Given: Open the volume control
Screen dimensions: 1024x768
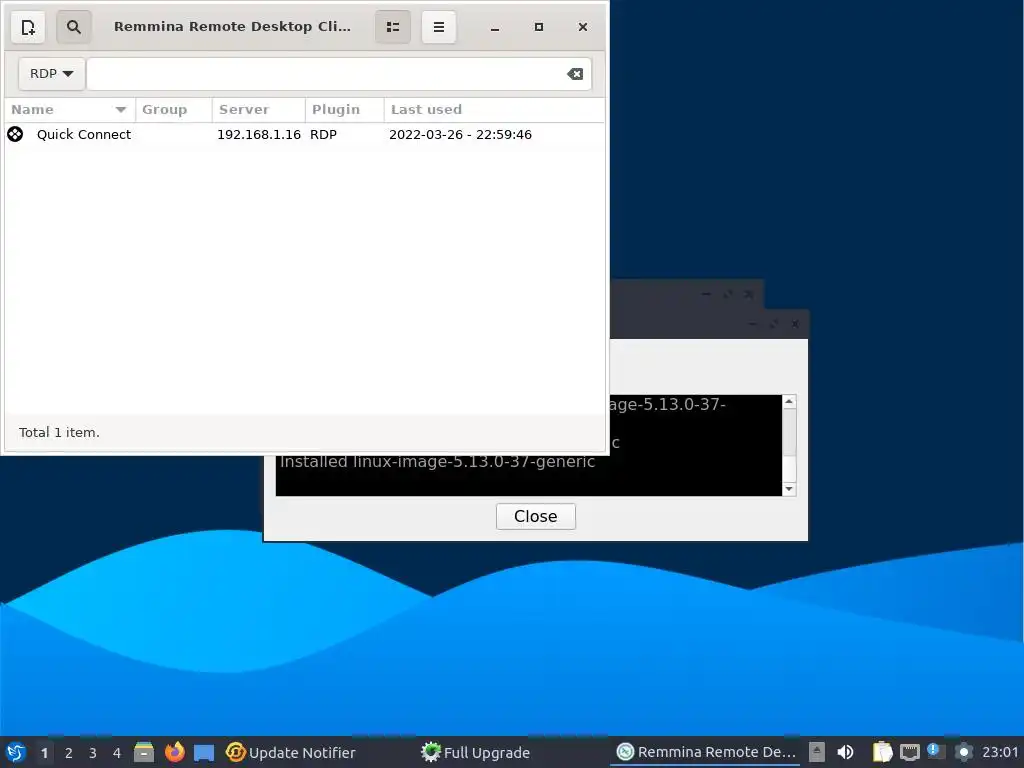Looking at the screenshot, I should (845, 752).
